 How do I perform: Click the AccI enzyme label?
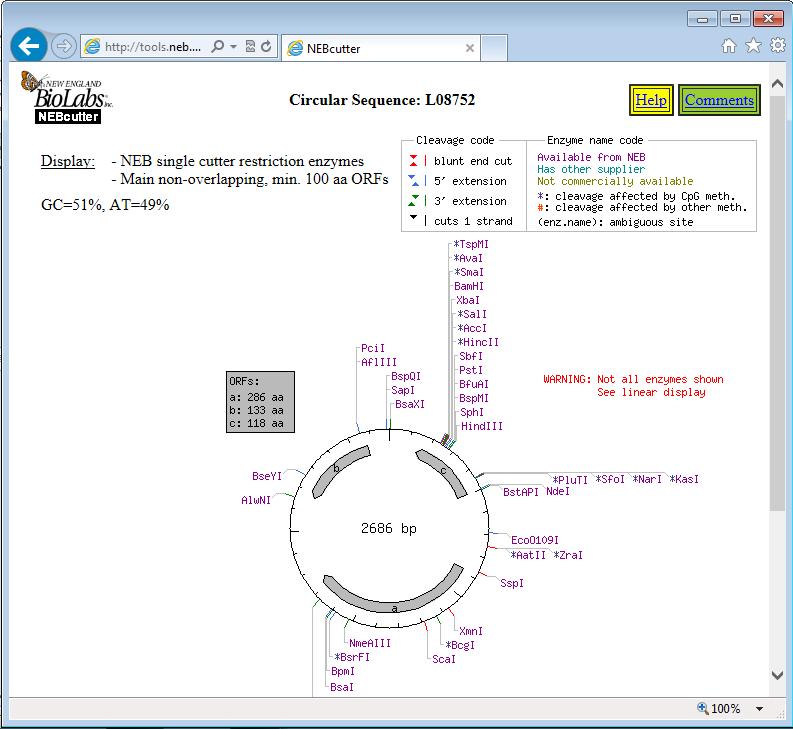472,328
